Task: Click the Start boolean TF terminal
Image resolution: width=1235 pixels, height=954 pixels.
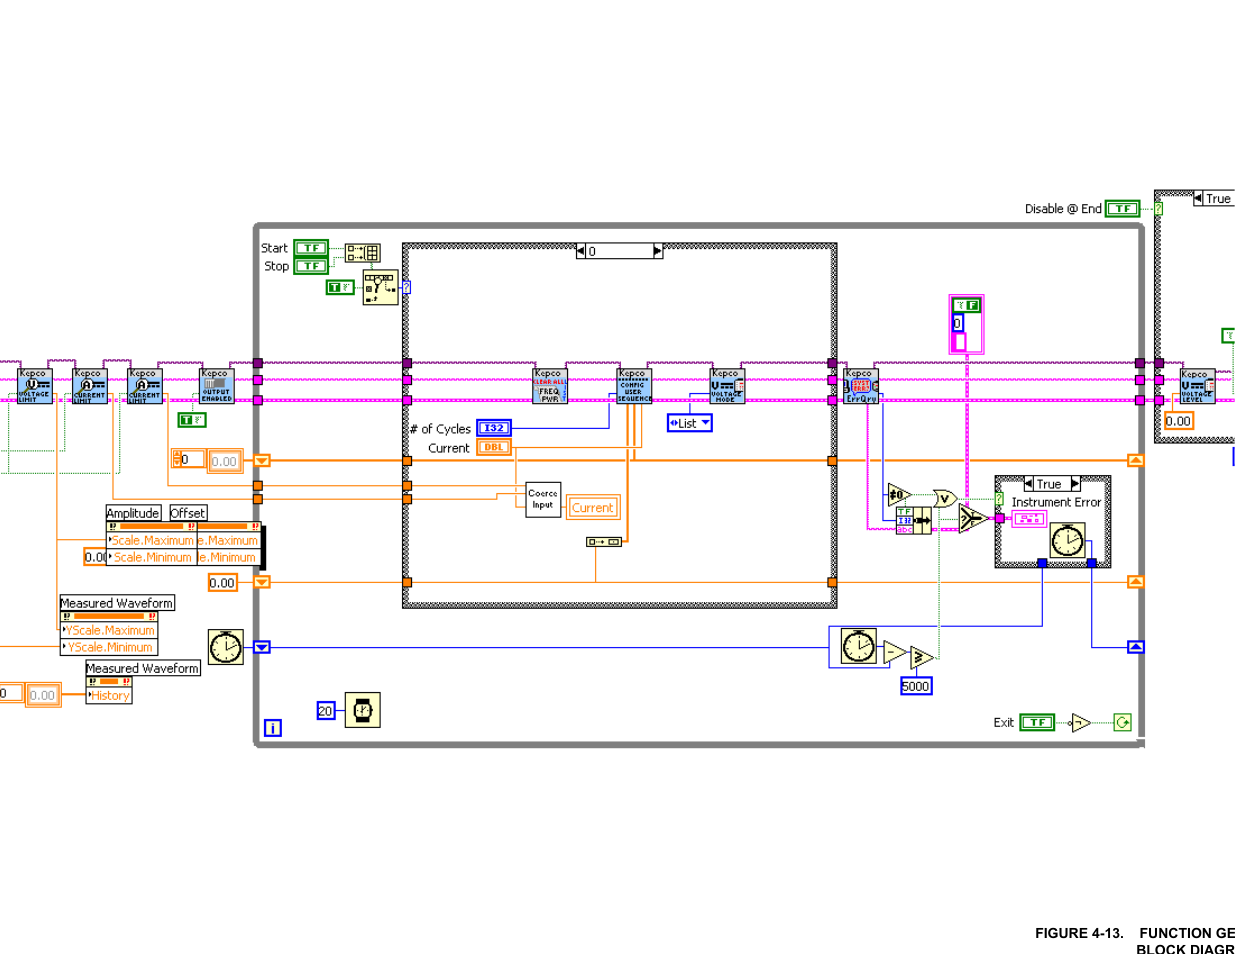Action: click(311, 248)
